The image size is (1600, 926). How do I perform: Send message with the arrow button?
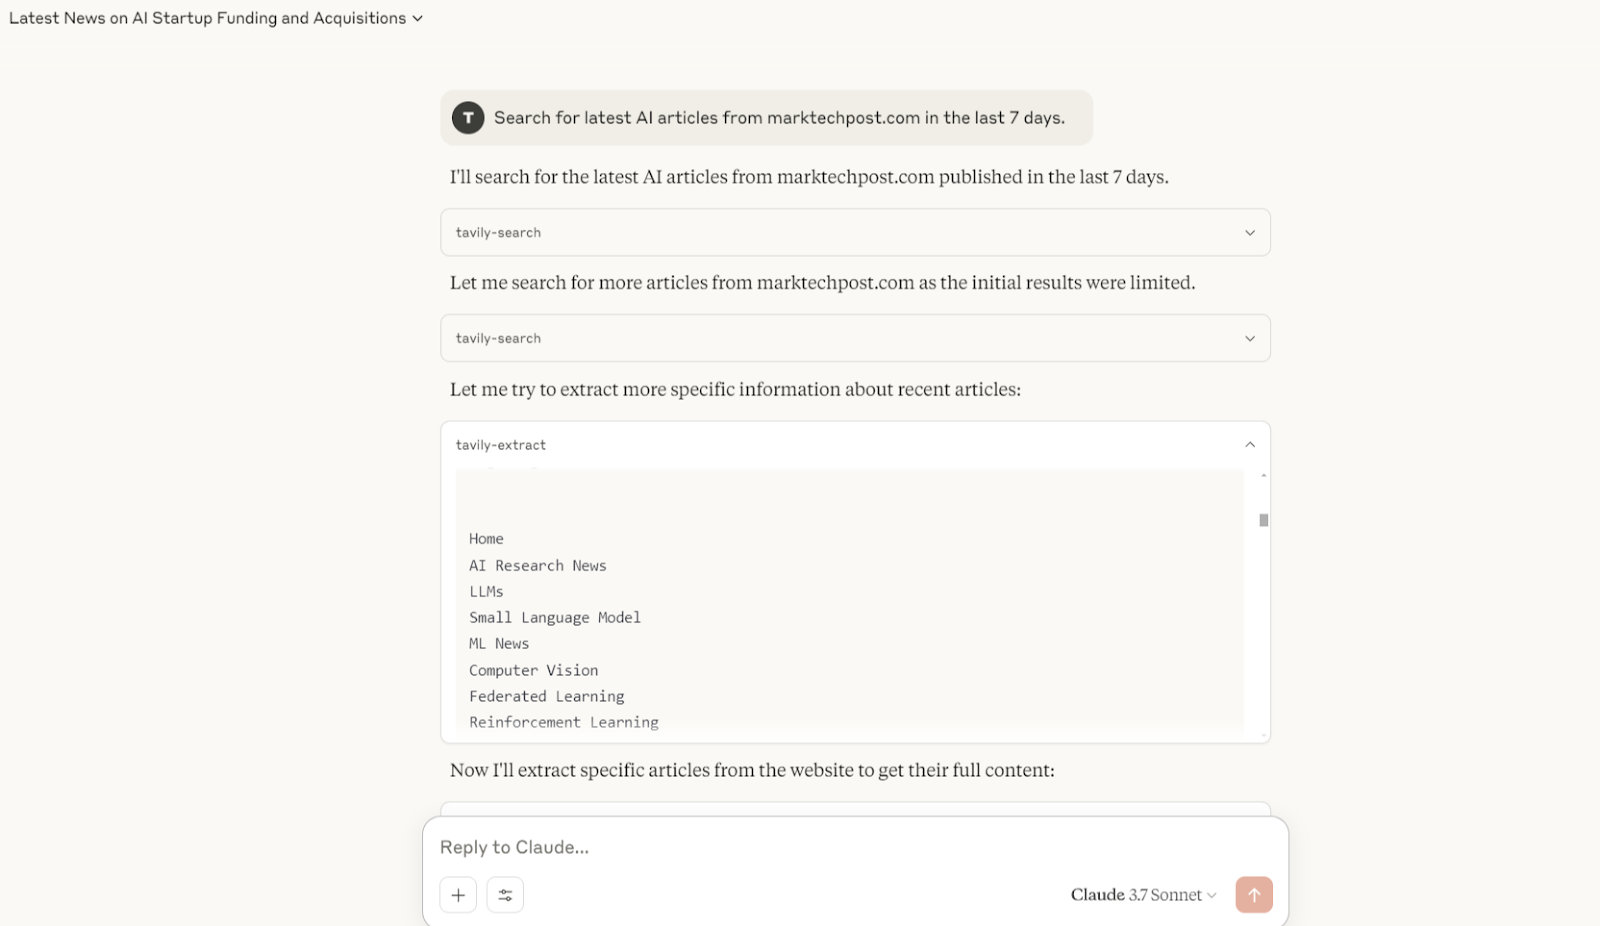(x=1254, y=895)
